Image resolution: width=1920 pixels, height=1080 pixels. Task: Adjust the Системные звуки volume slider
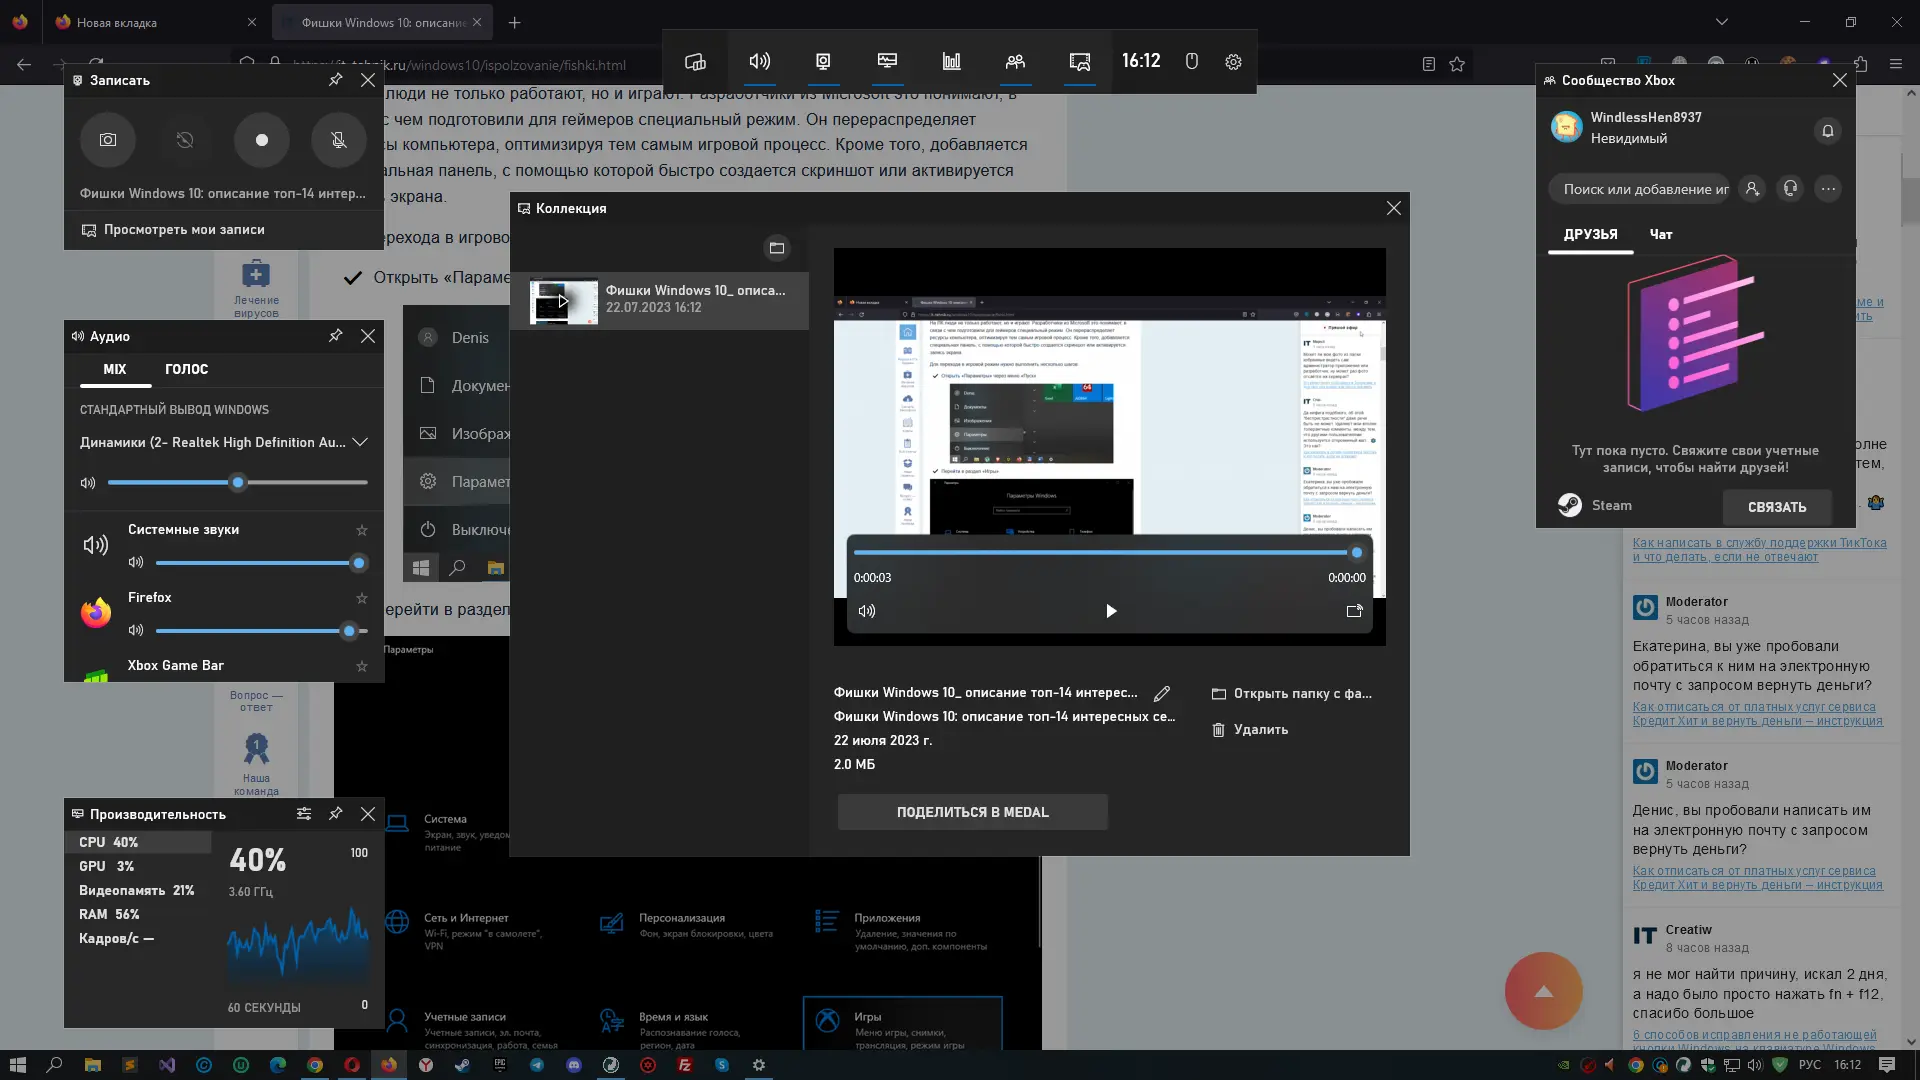(x=263, y=563)
